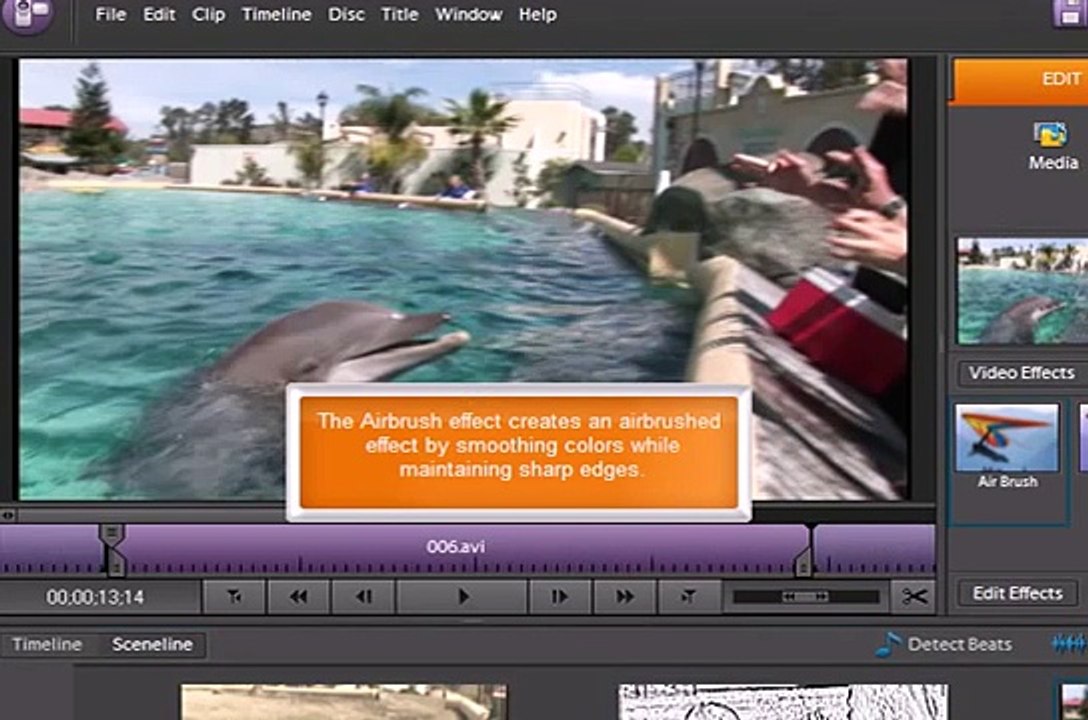Open the Help menu
Image resolution: width=1088 pixels, height=720 pixels.
click(x=538, y=14)
